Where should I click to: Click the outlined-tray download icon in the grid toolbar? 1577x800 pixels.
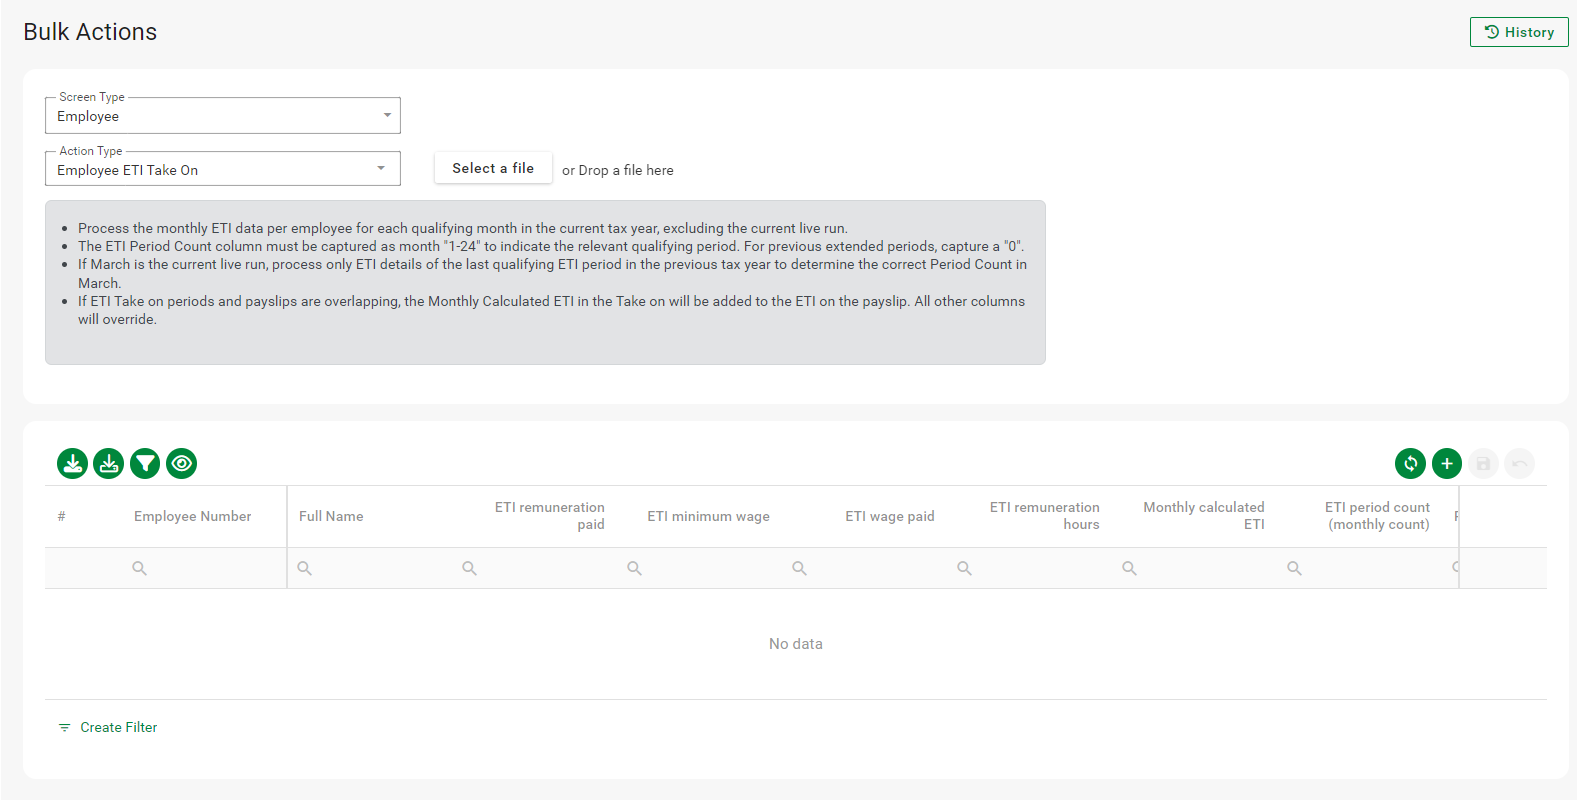[109, 463]
